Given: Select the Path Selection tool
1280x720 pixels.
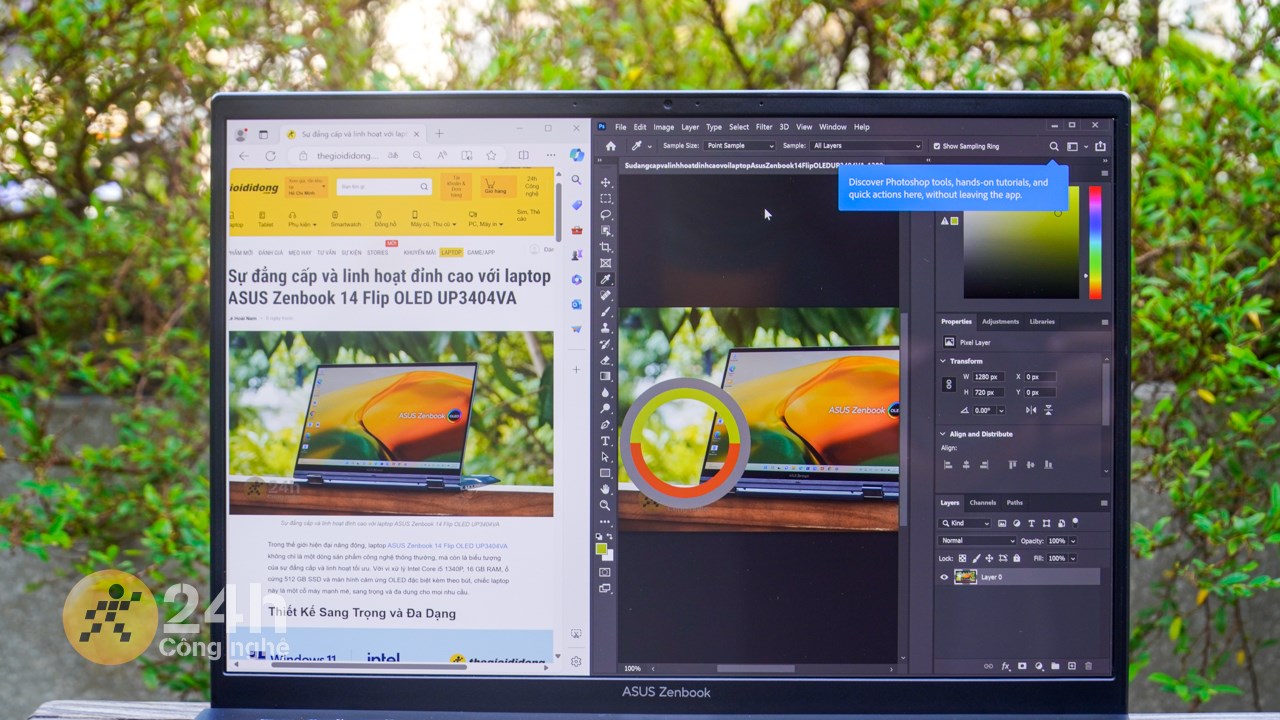Looking at the screenshot, I should pos(605,457).
